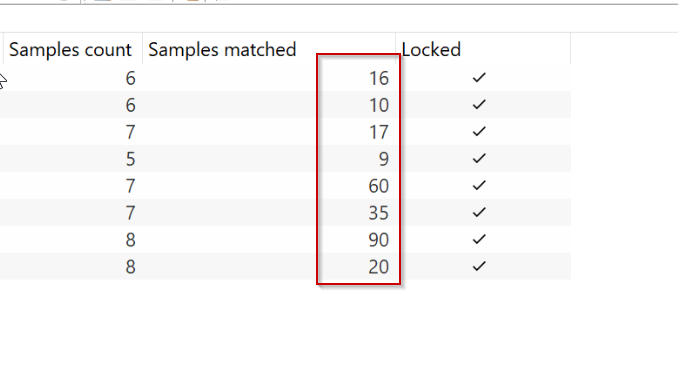Click the Samples matched value 35
This screenshot has height=379, width=678.
click(x=379, y=213)
